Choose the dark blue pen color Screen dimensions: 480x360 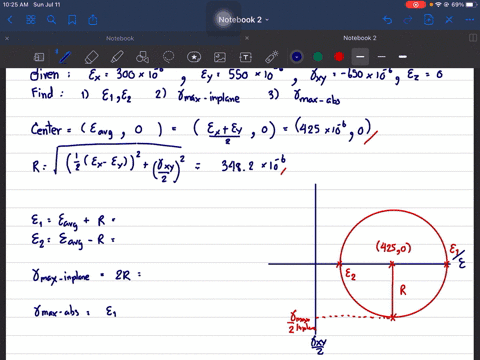point(297,57)
